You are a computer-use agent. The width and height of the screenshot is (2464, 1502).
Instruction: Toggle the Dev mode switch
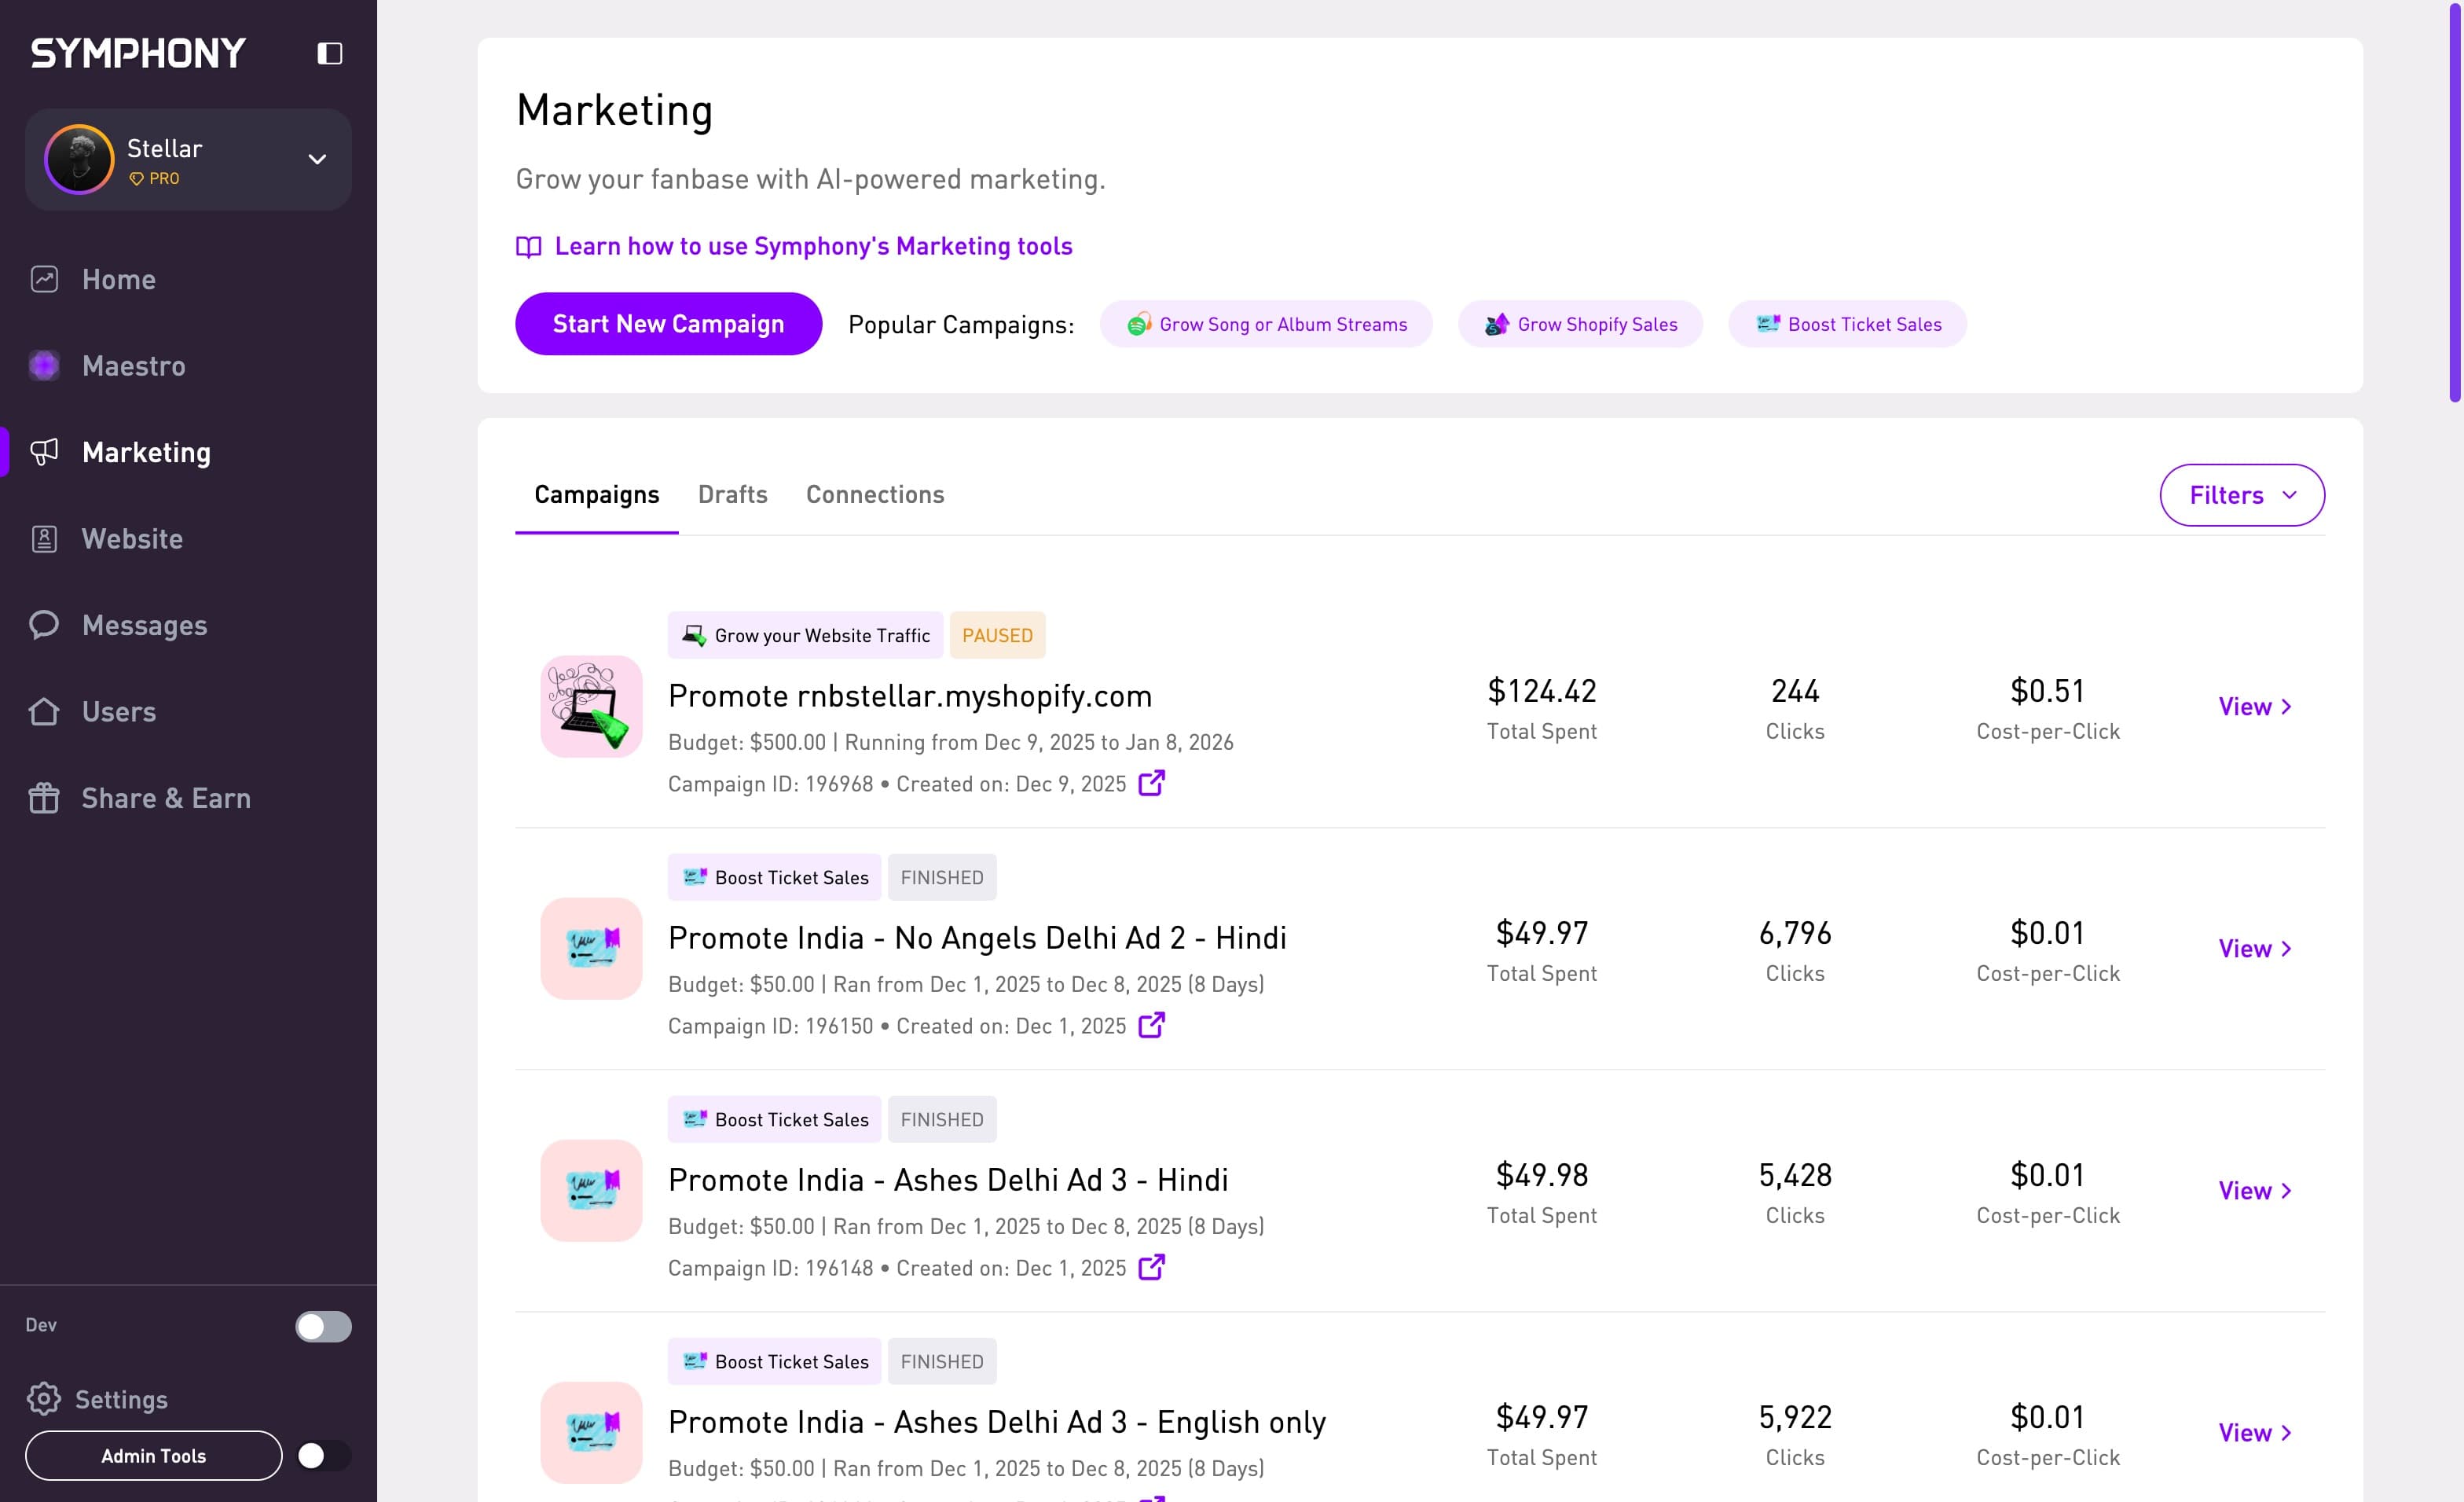tap(323, 1326)
